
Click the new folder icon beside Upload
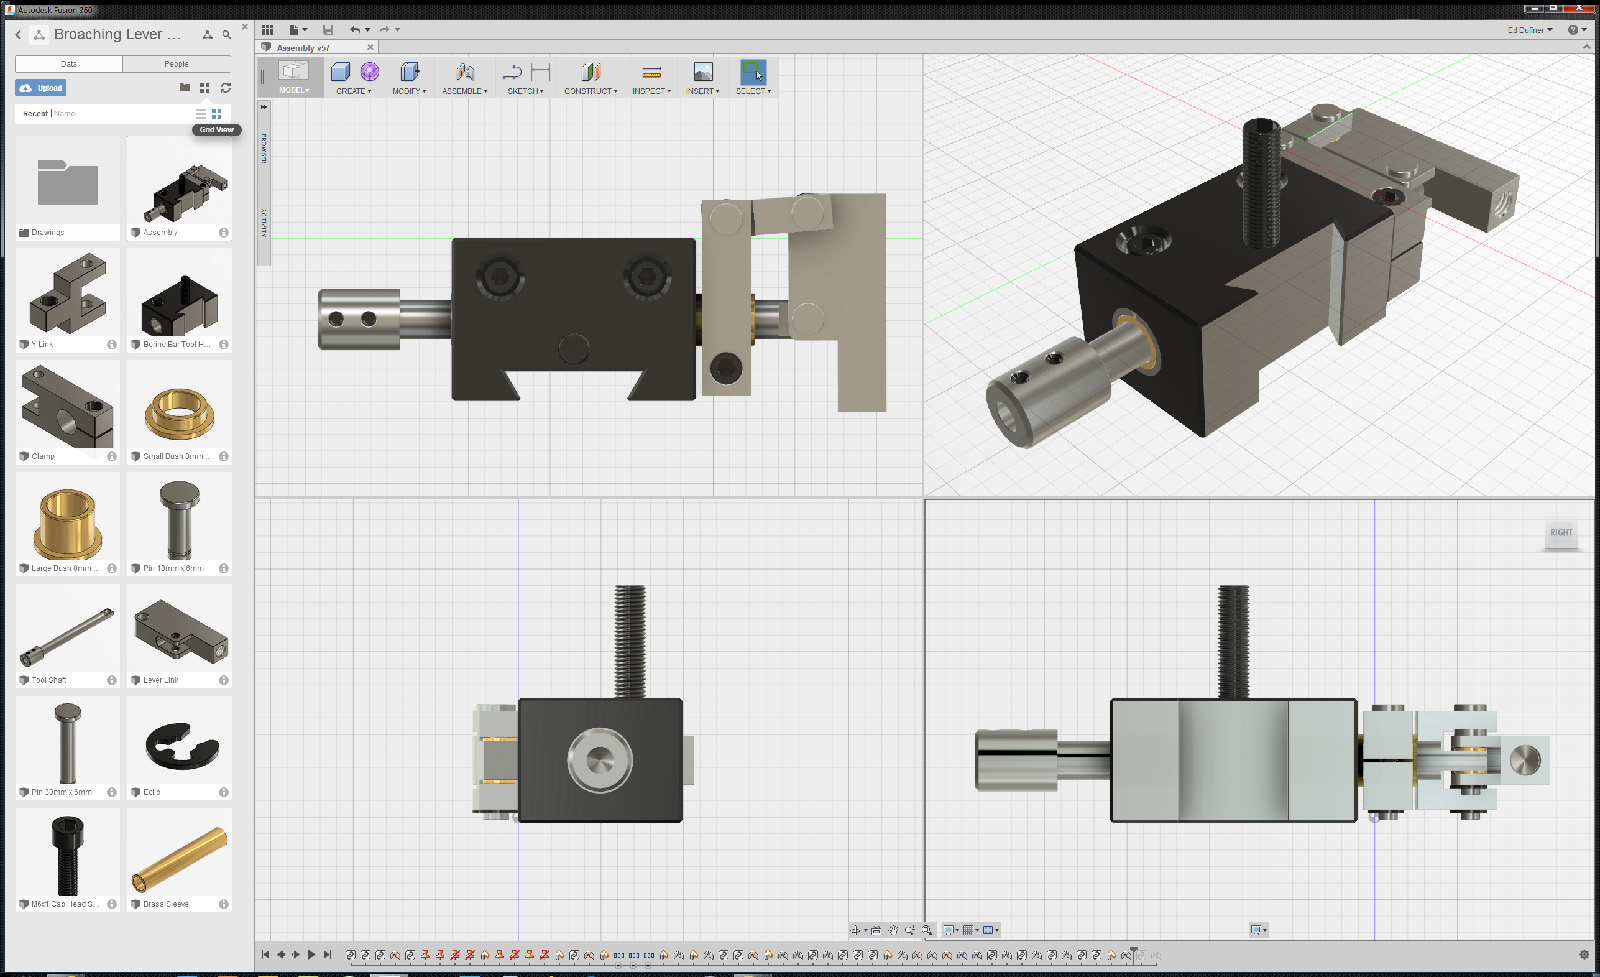185,88
